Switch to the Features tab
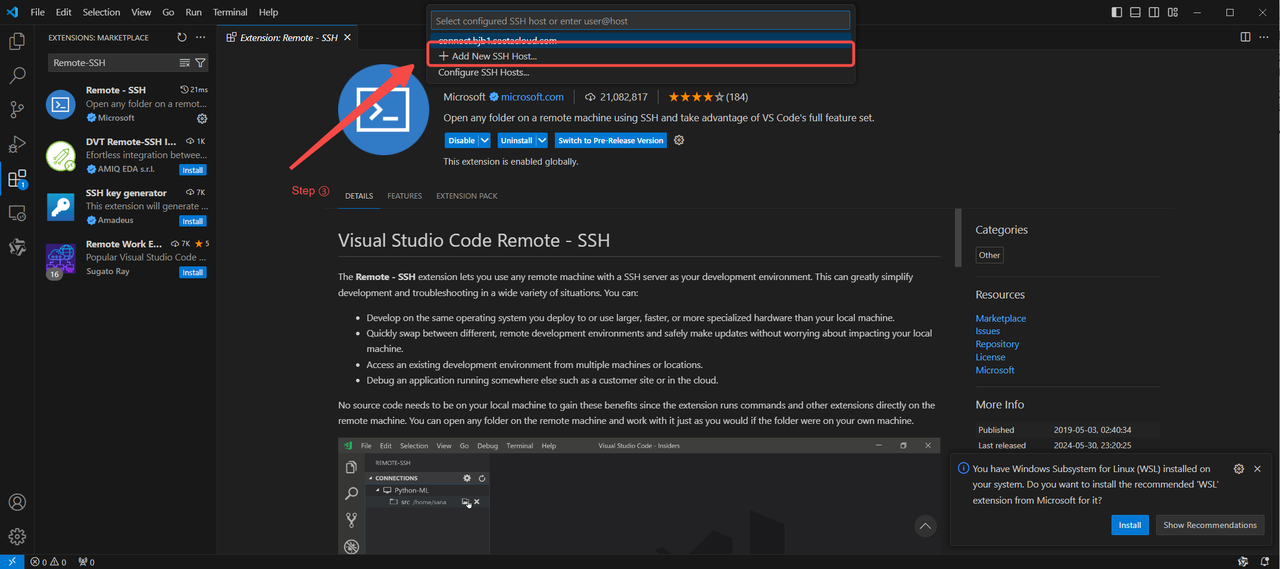The width and height of the screenshot is (1280, 569). (404, 196)
